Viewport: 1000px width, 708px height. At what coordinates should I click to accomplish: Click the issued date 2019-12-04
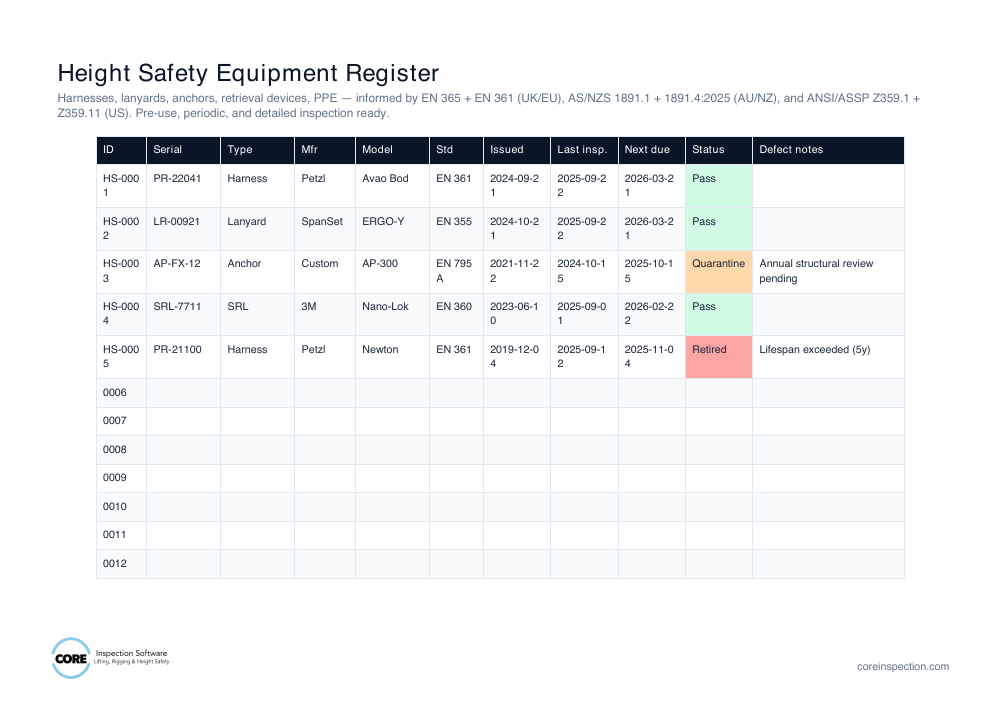click(517, 357)
